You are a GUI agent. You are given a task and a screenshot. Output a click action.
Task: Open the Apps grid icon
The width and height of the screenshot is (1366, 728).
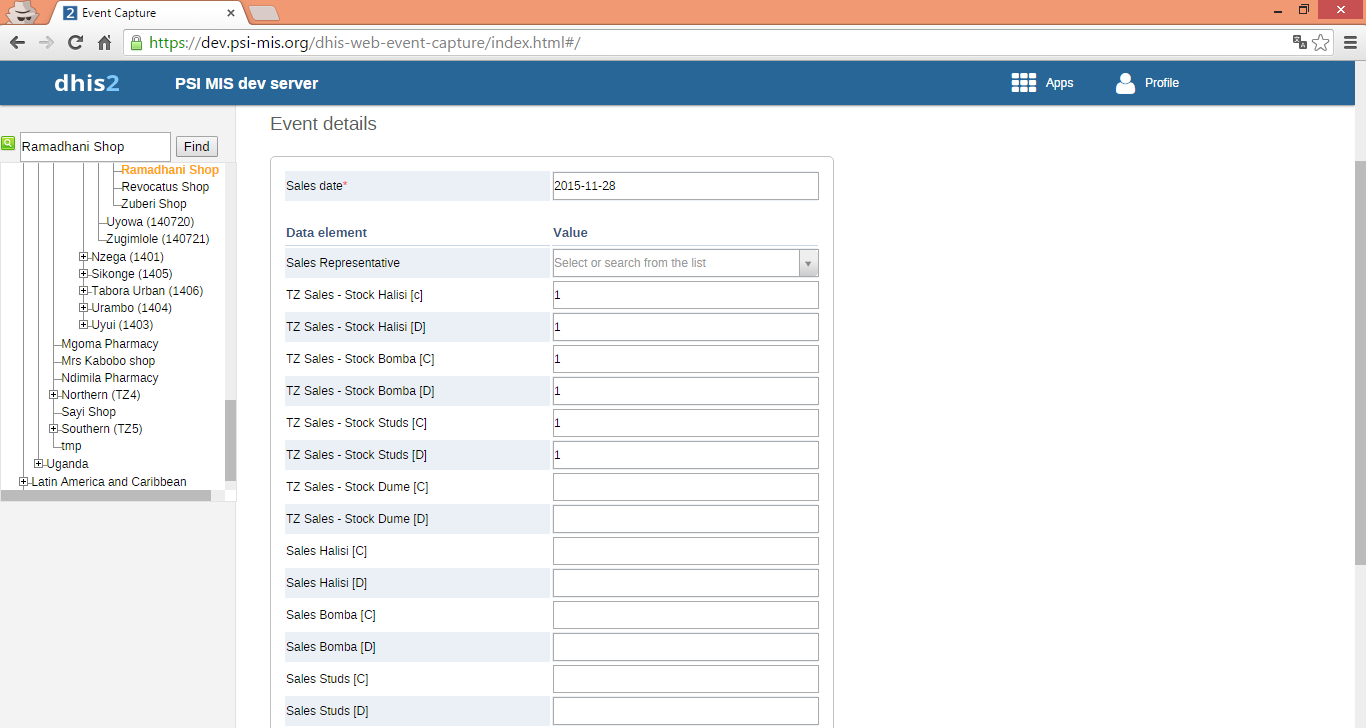coord(1023,83)
